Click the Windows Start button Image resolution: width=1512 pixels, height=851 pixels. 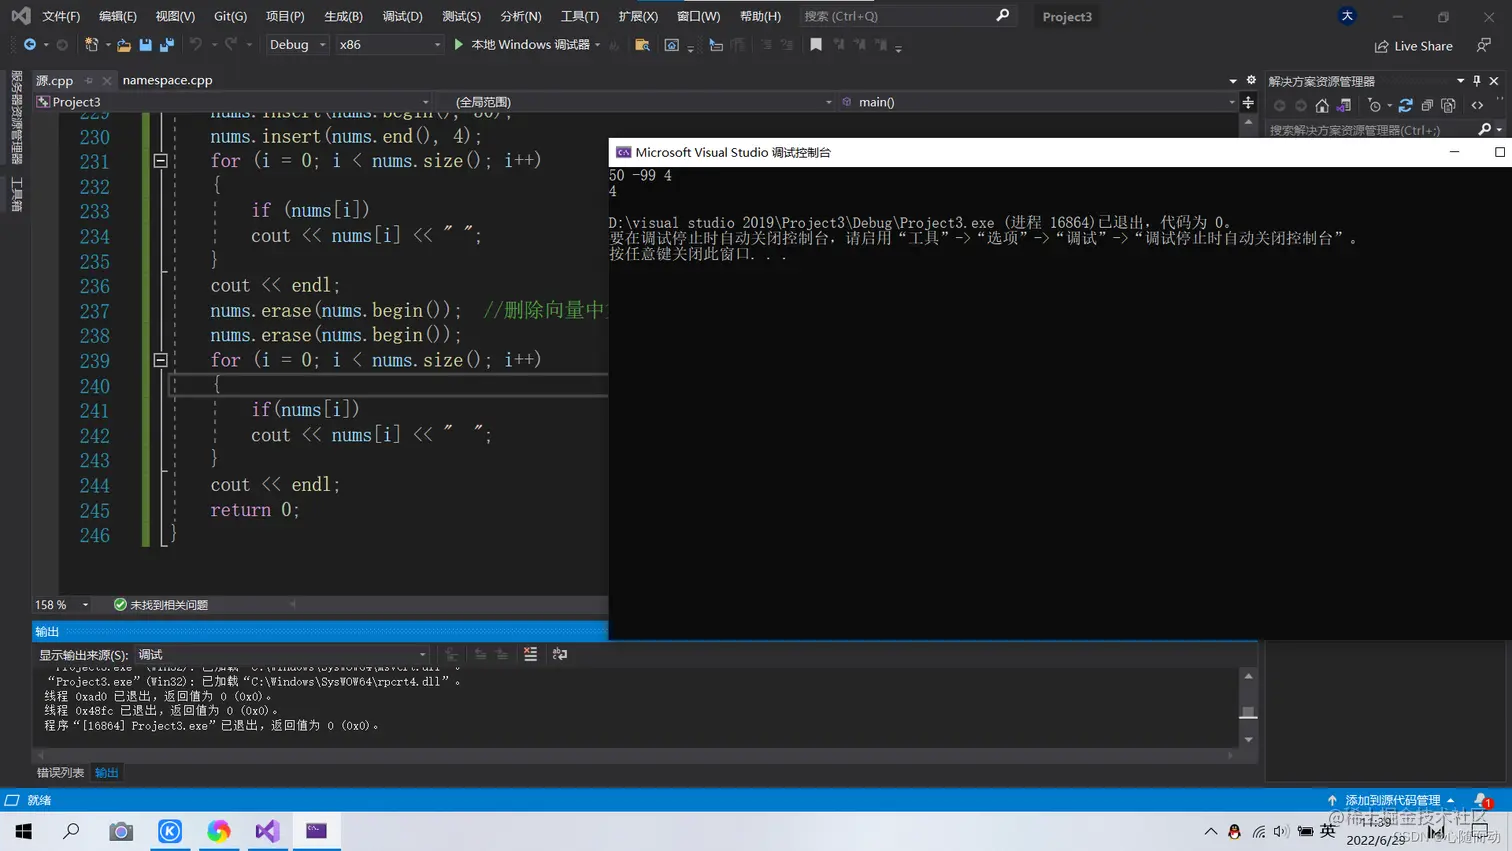pyautogui.click(x=24, y=831)
